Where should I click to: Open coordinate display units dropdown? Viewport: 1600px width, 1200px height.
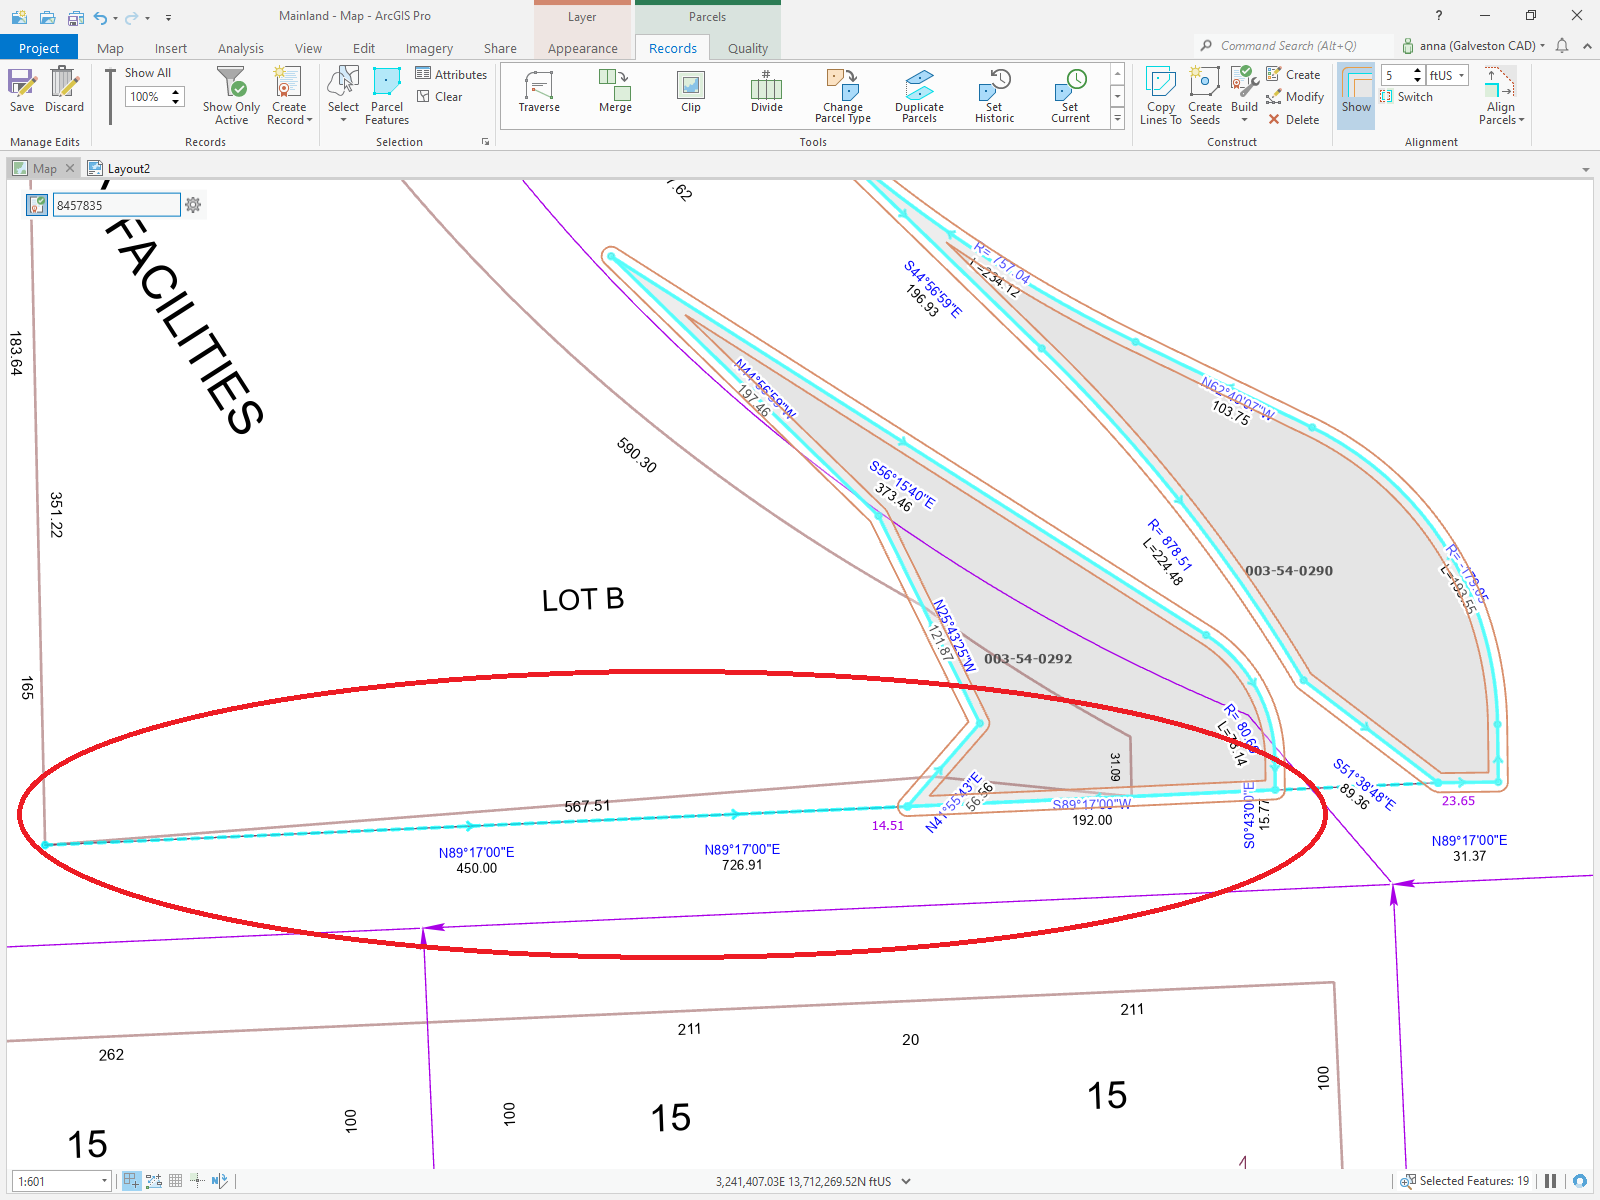click(x=906, y=1181)
